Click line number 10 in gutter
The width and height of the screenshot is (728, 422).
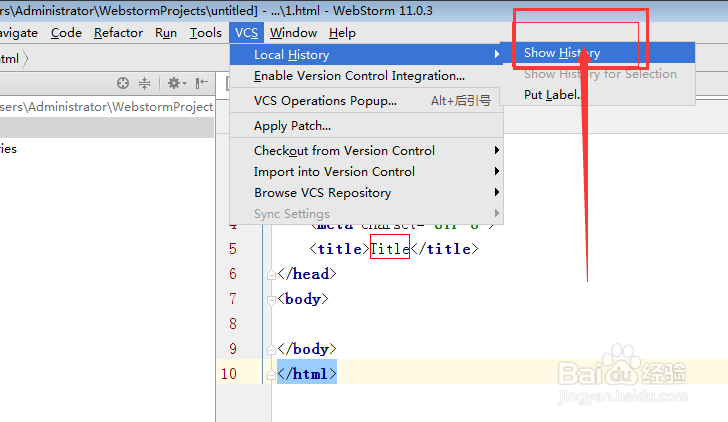[228, 374]
